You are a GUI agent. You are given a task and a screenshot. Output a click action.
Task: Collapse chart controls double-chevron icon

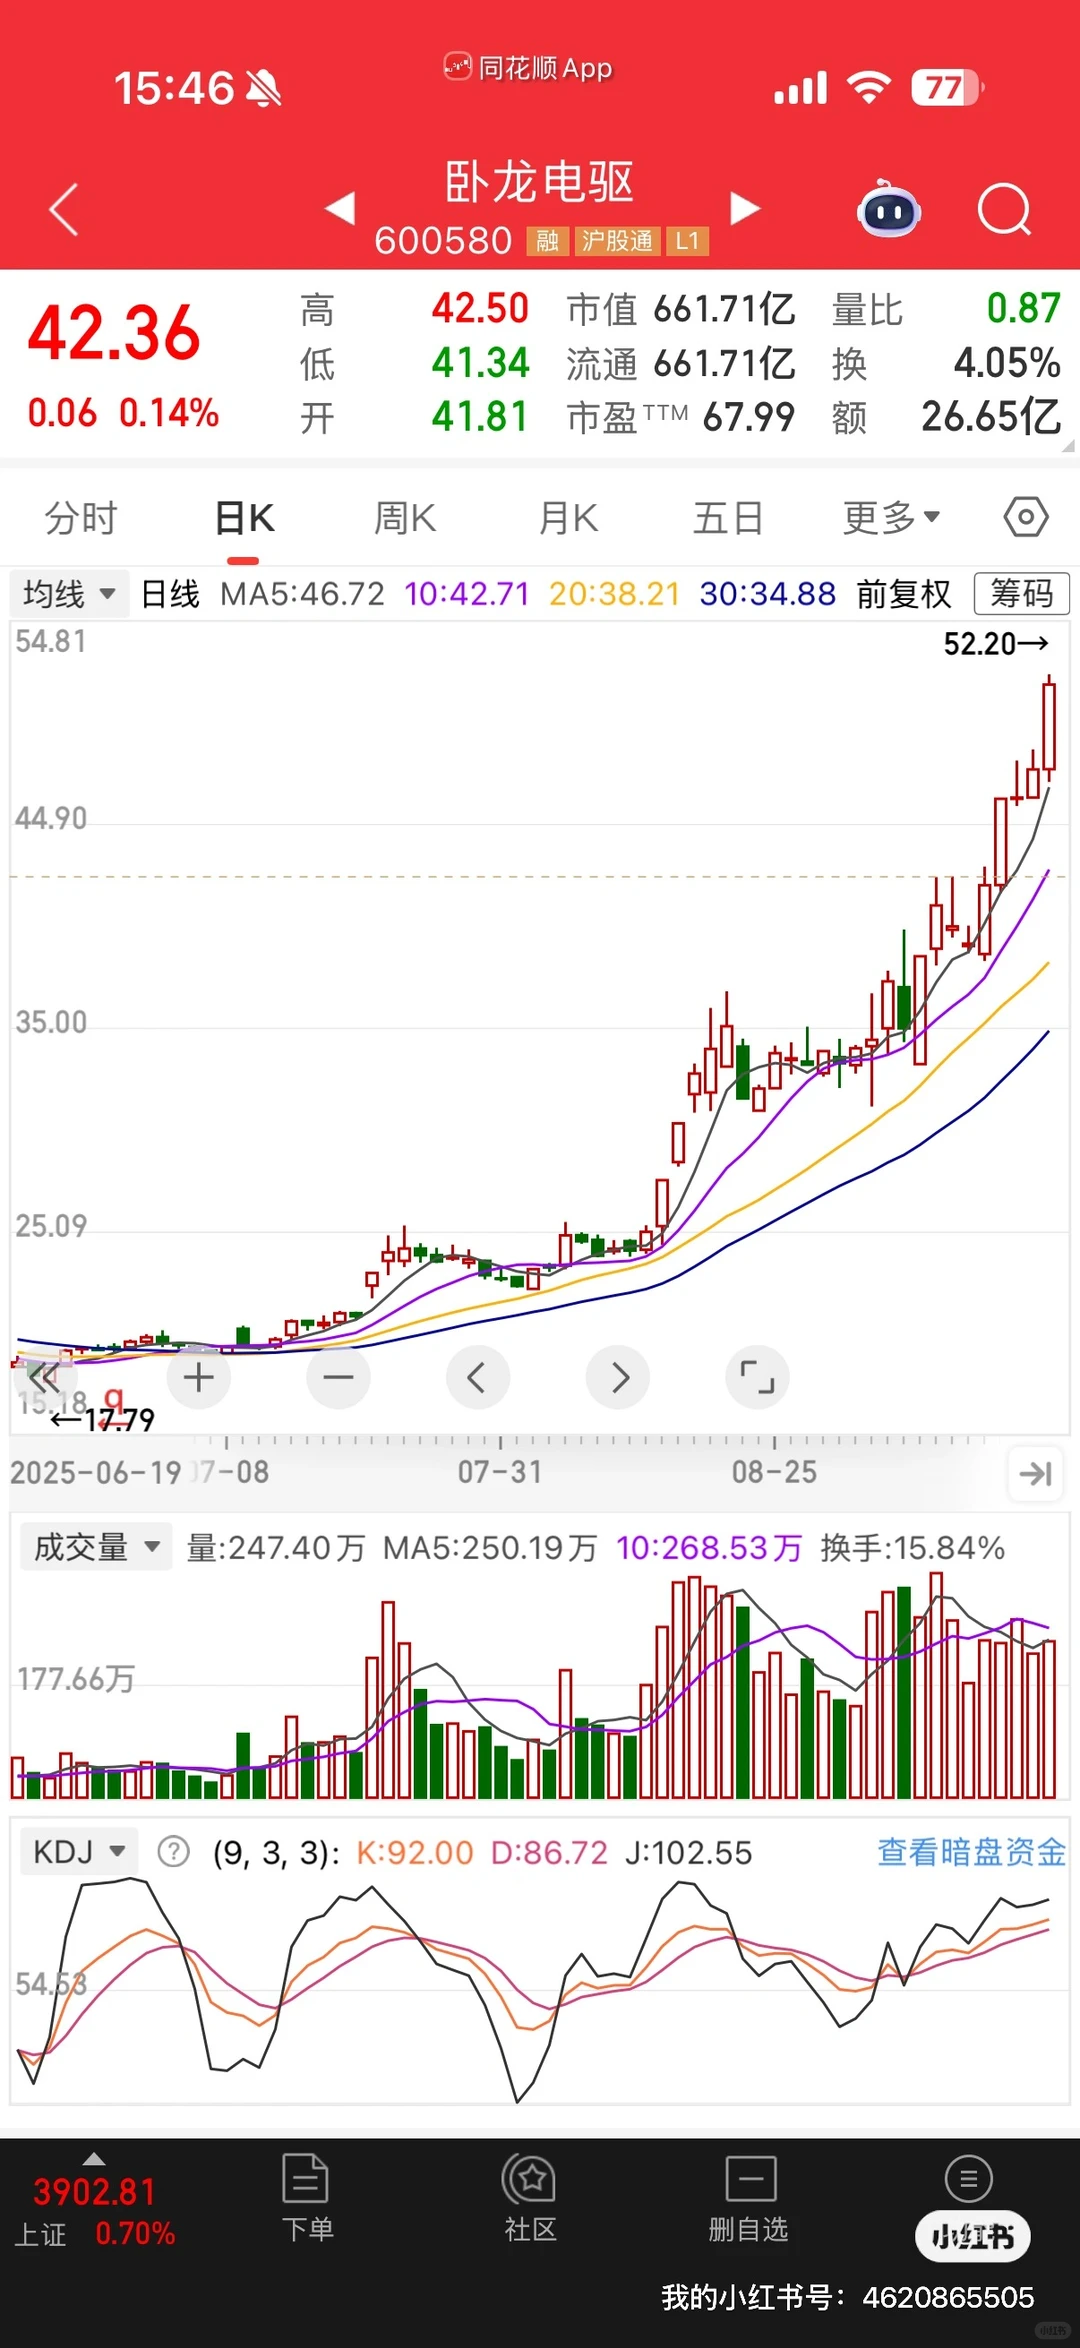[43, 1377]
